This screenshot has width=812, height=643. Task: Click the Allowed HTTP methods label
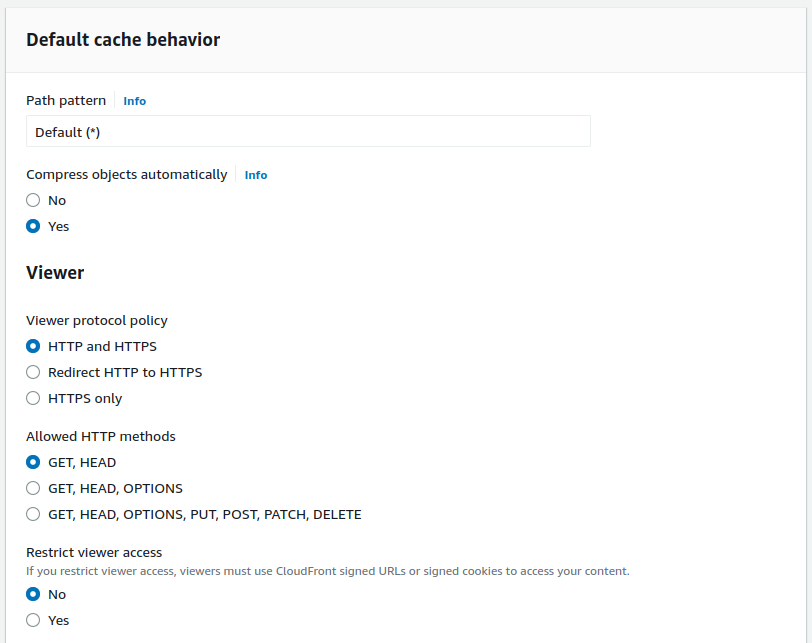point(101,436)
